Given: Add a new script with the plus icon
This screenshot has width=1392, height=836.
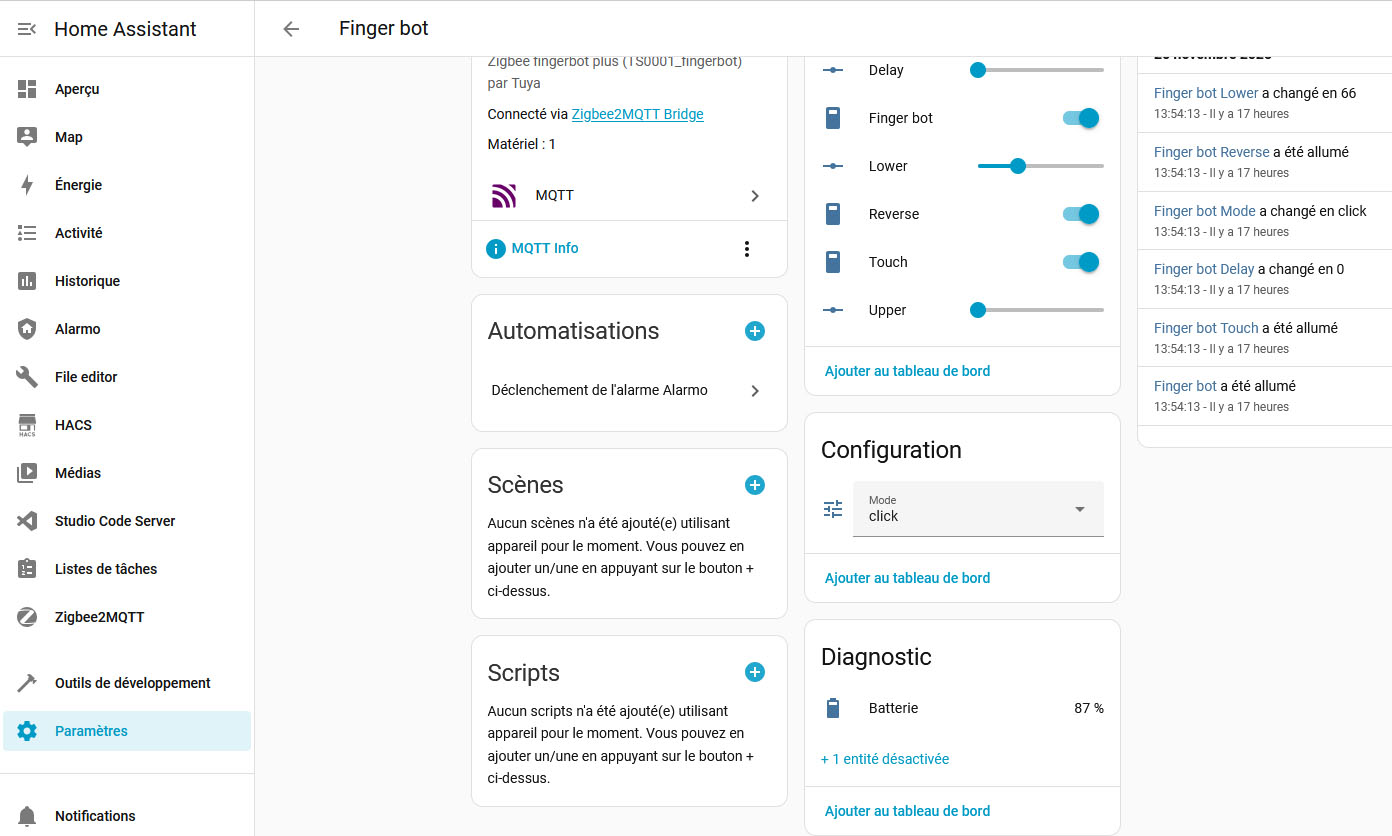Looking at the screenshot, I should pyautogui.click(x=755, y=673).
